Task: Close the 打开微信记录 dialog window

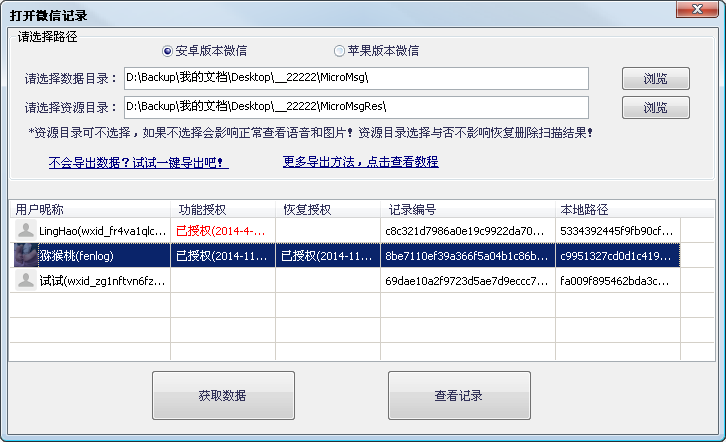Action: [691, 10]
